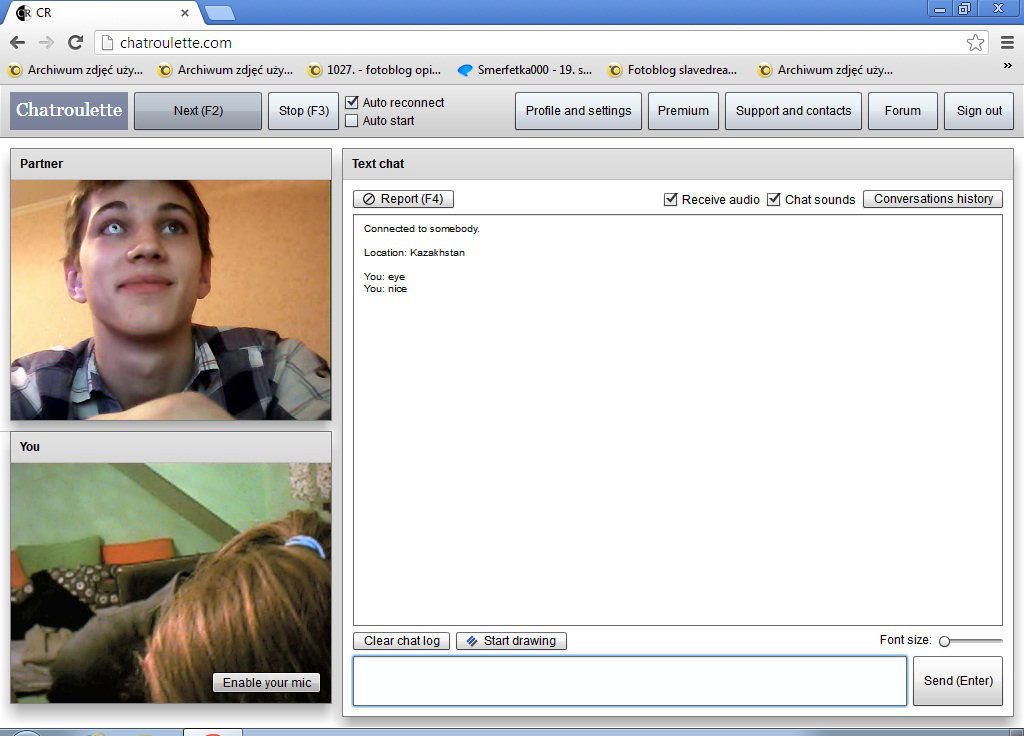Enable your mic on the You video

coord(266,682)
